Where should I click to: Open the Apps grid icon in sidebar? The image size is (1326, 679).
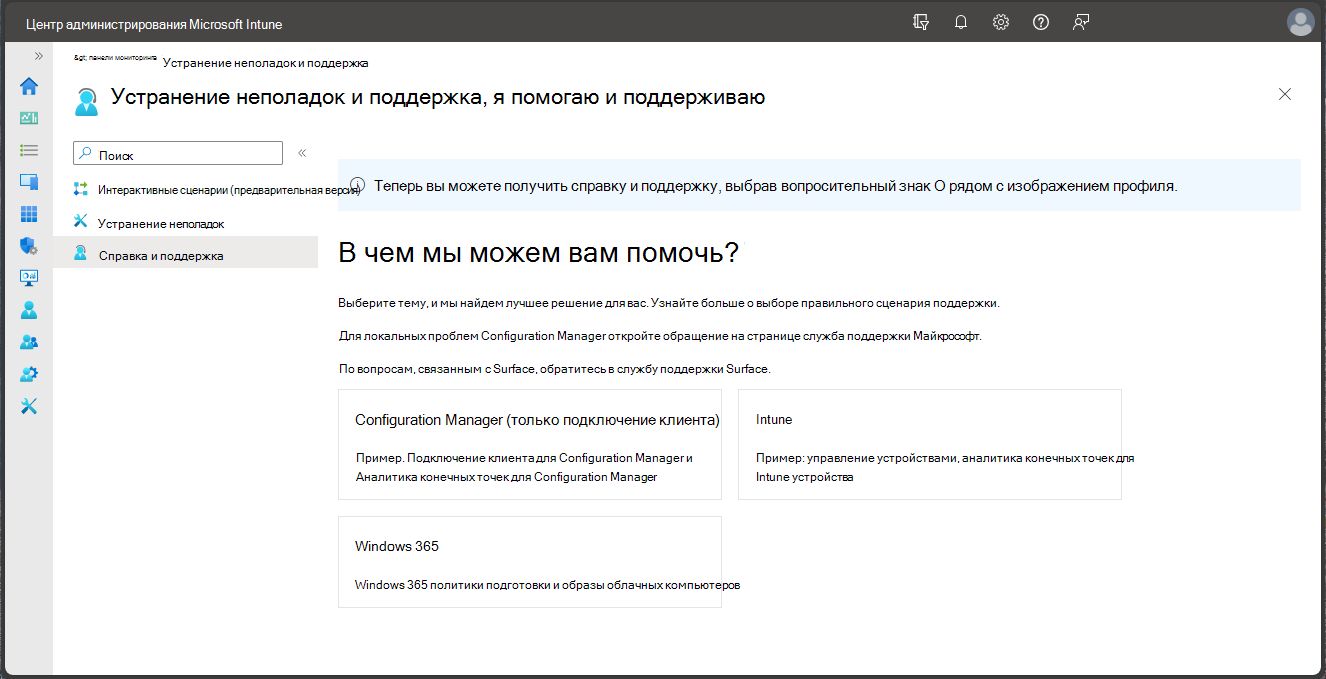point(29,214)
